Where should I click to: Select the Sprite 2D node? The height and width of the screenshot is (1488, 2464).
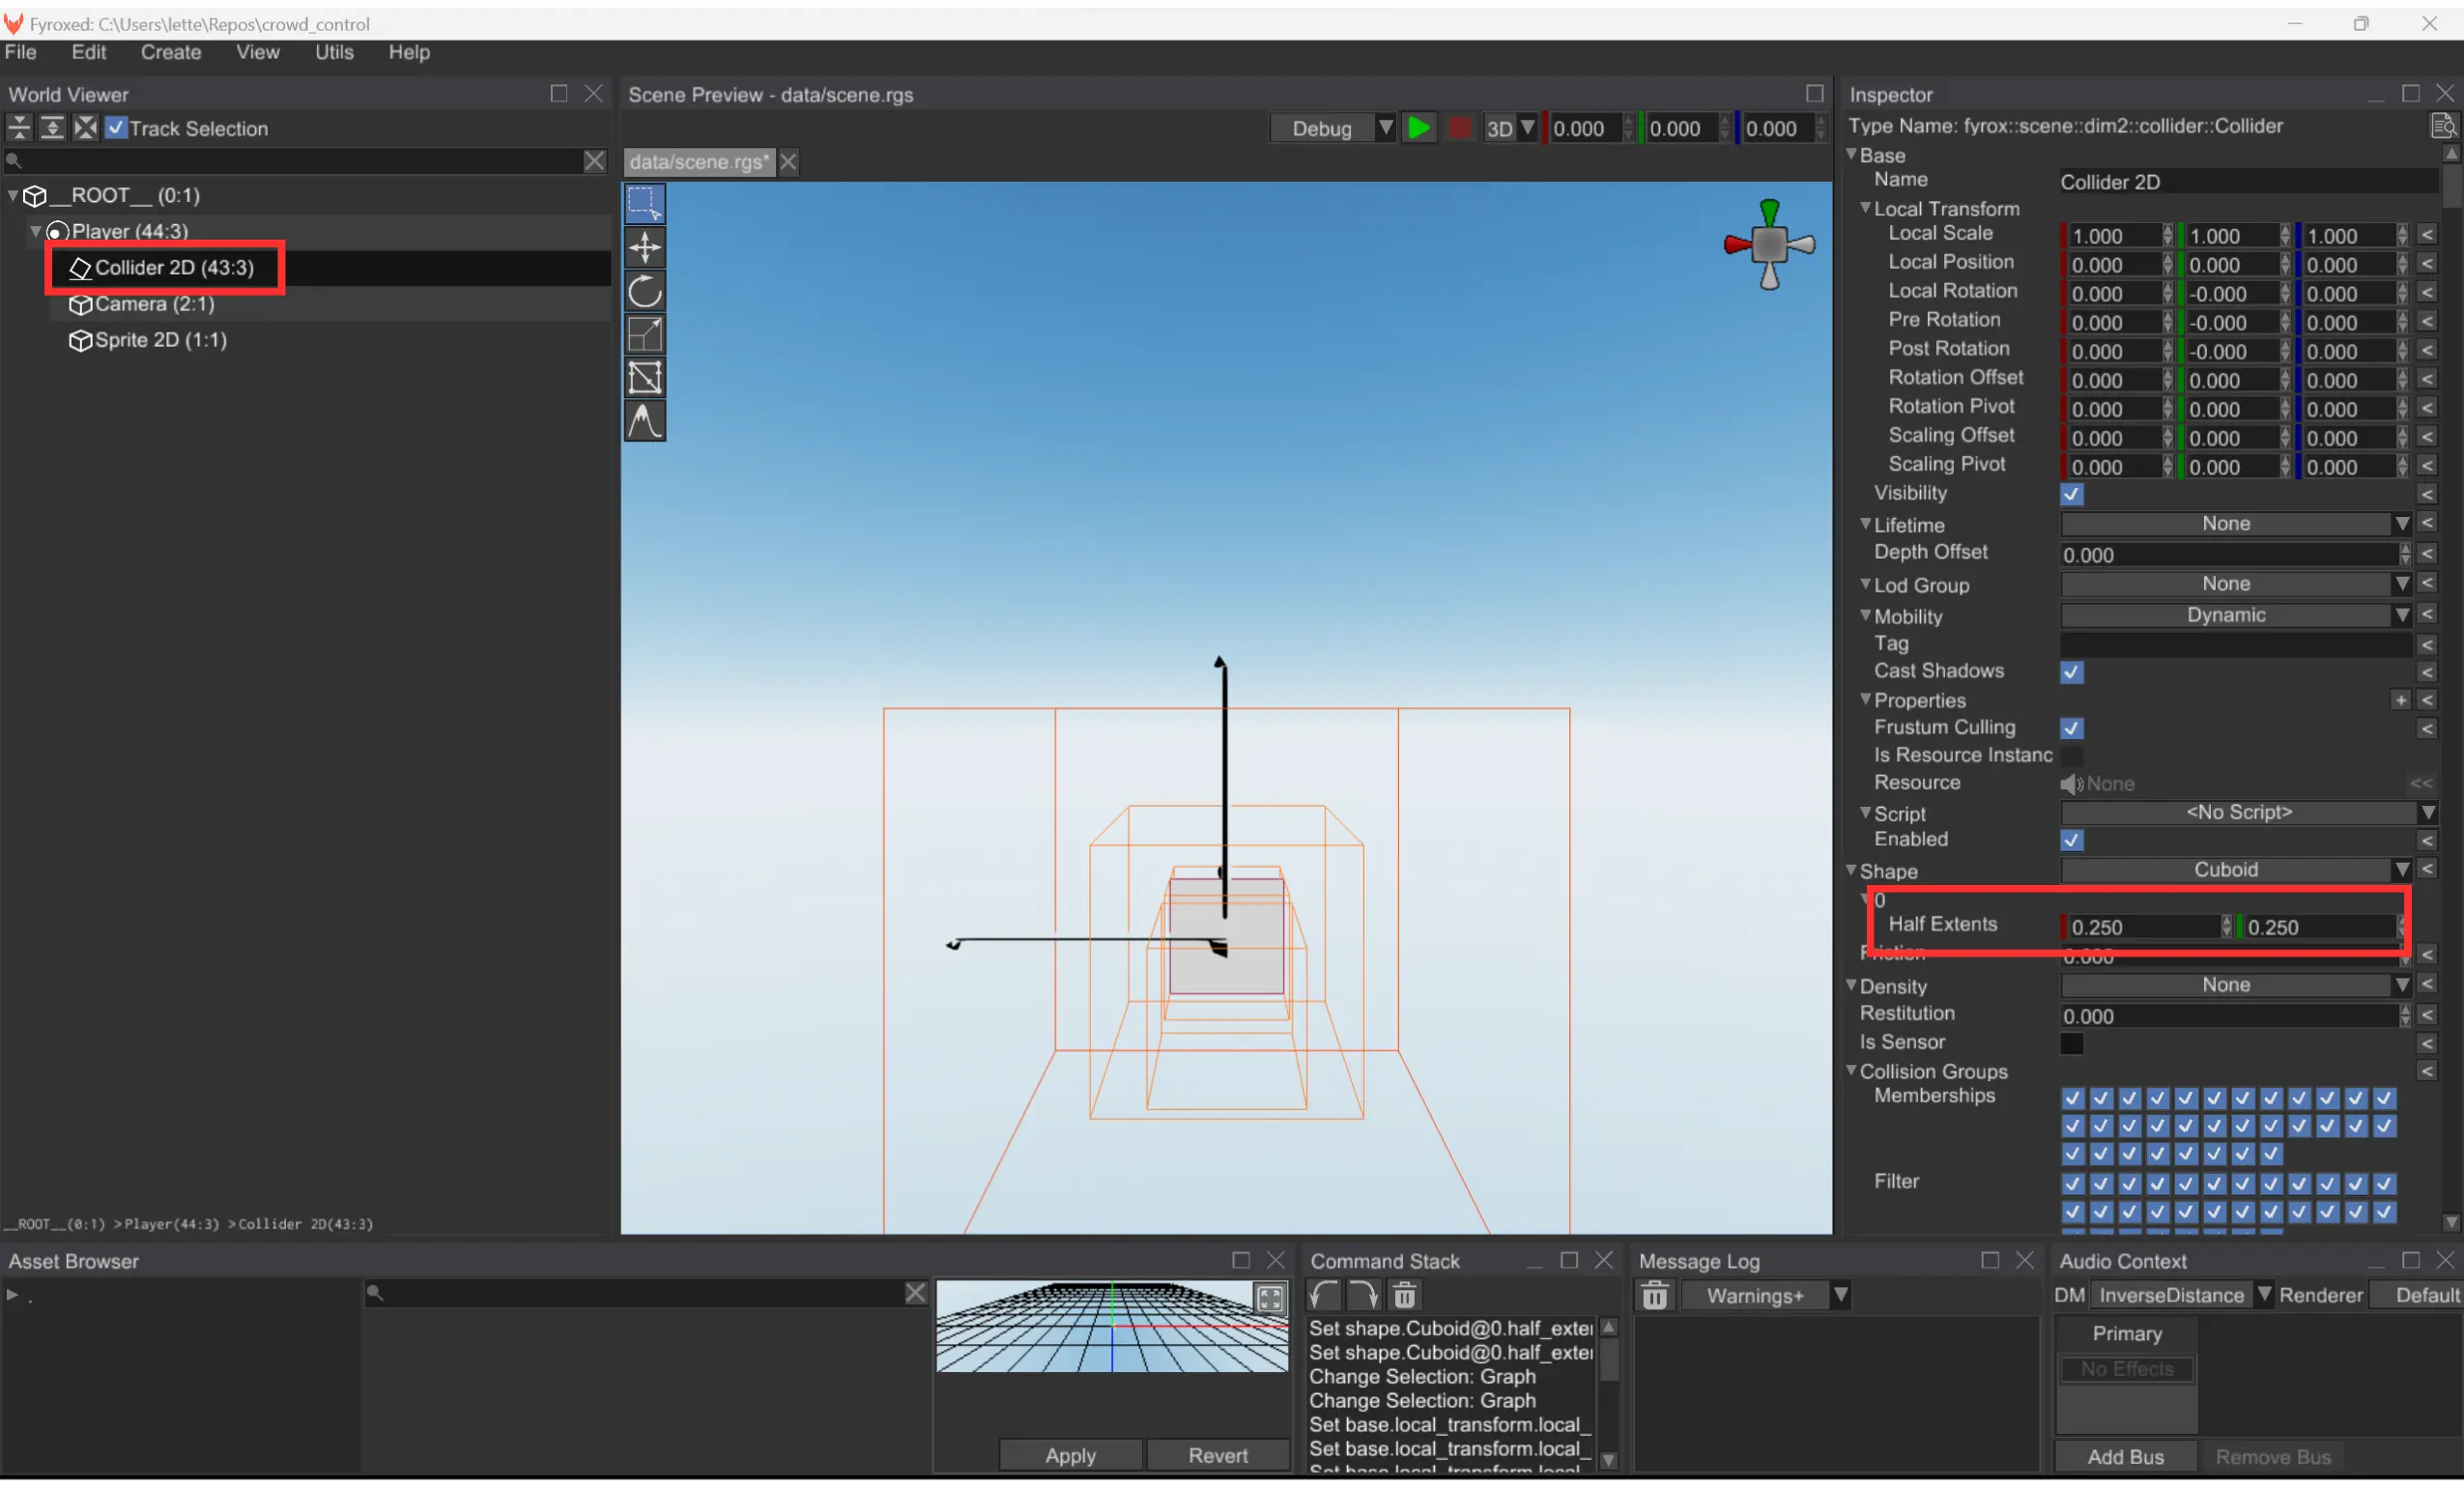coord(148,340)
